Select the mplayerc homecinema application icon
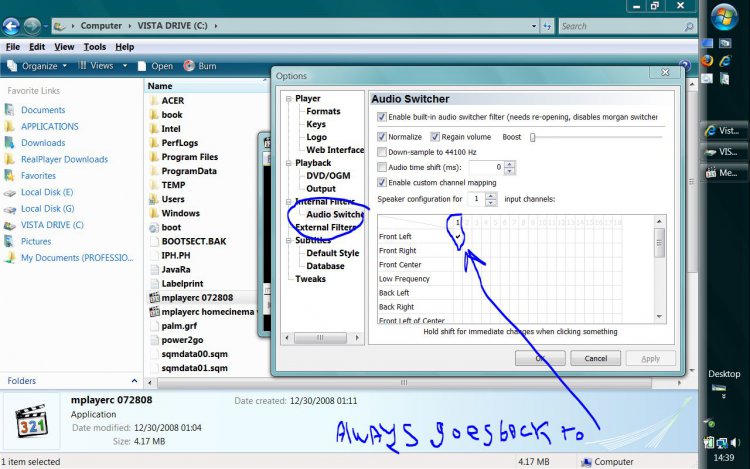This screenshot has height=469, width=750. [154, 312]
